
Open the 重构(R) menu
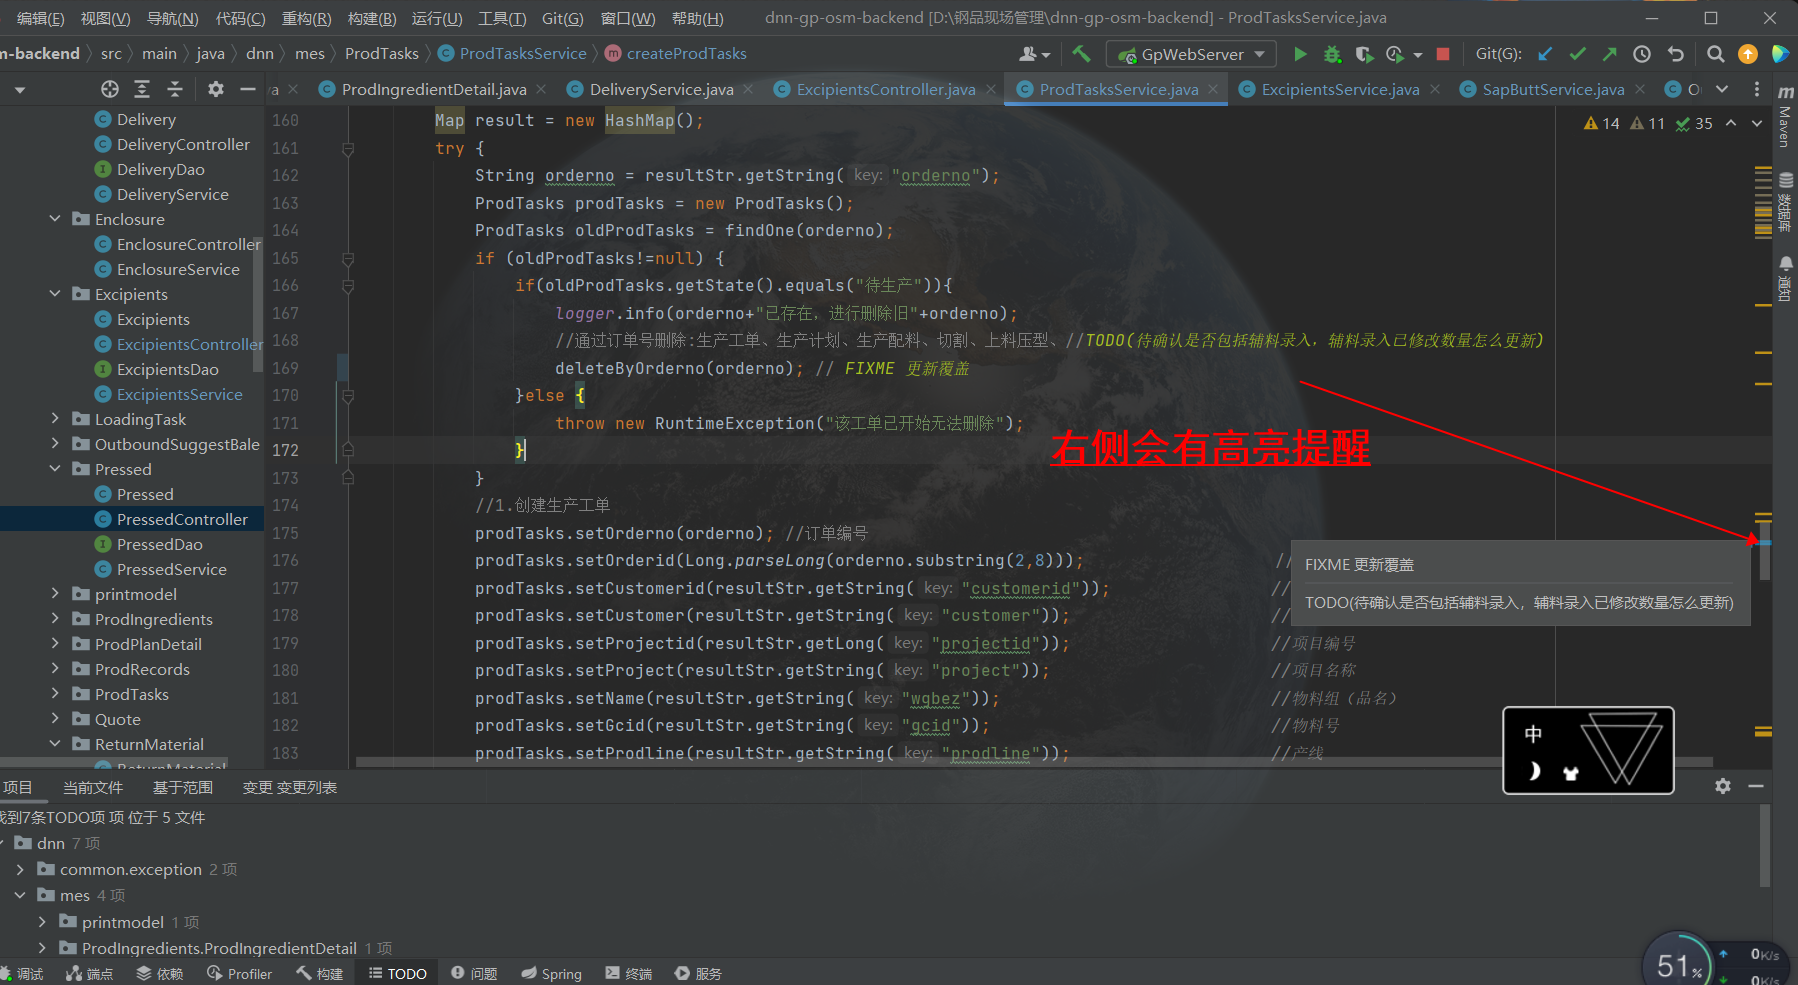tap(306, 18)
